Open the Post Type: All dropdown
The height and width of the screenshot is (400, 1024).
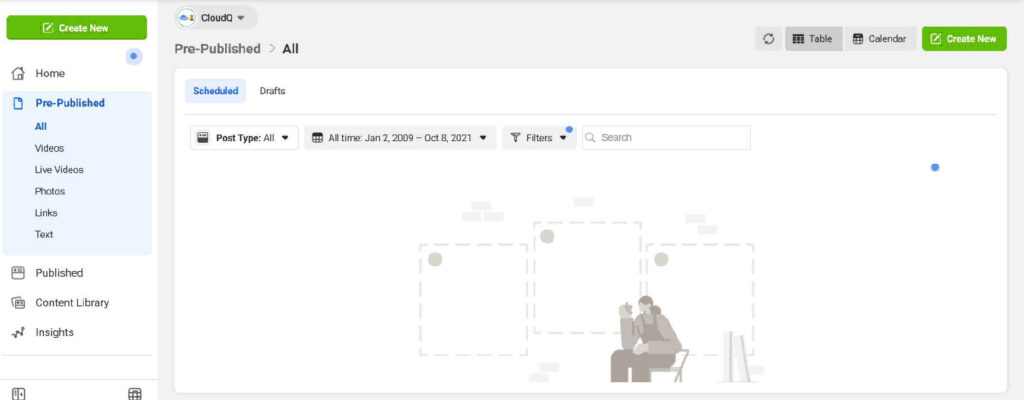244,138
